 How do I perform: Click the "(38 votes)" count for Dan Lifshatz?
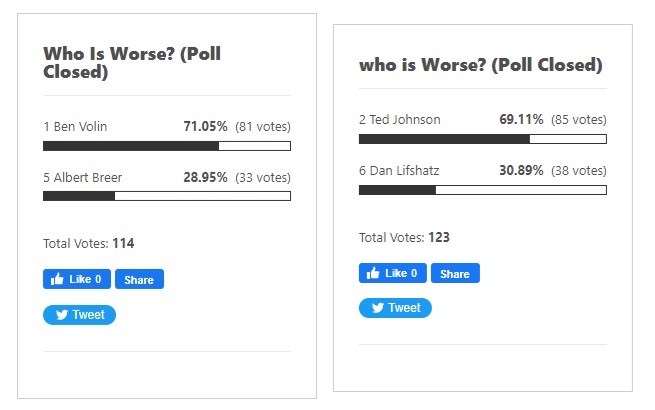[578, 170]
